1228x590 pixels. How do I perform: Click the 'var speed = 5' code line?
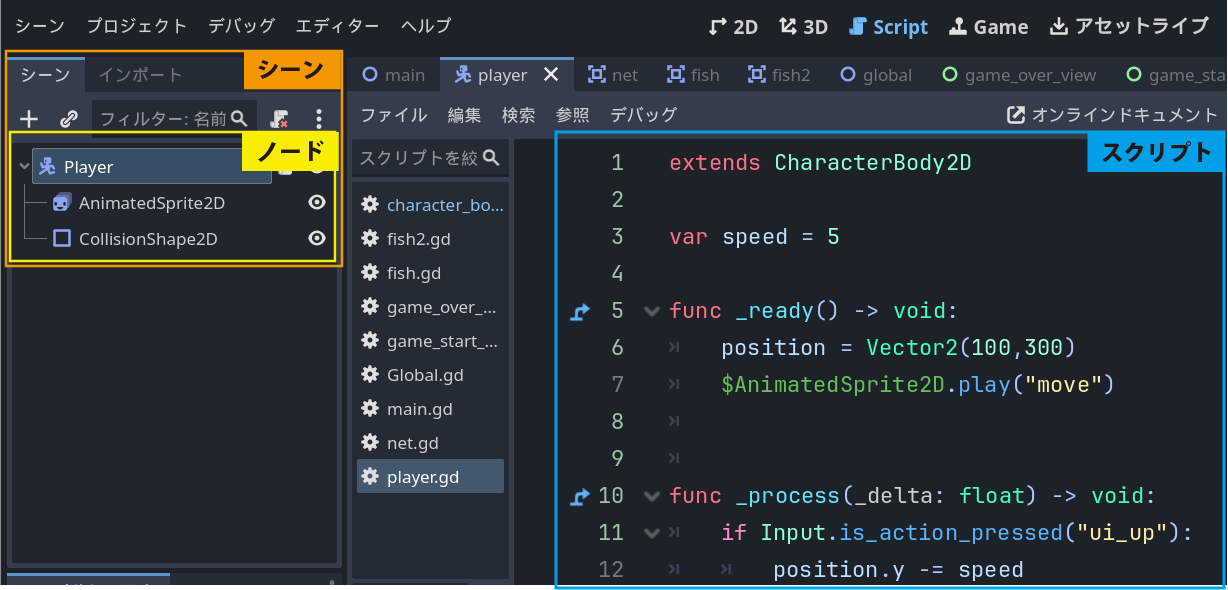pos(754,236)
